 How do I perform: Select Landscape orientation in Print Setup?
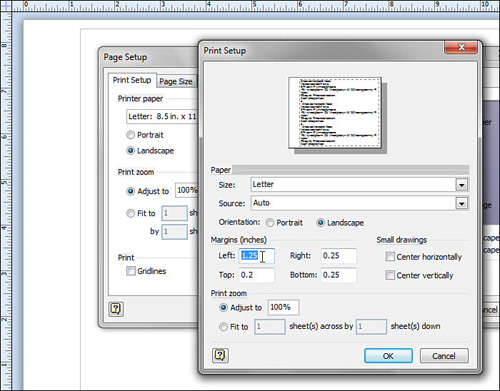click(x=320, y=223)
